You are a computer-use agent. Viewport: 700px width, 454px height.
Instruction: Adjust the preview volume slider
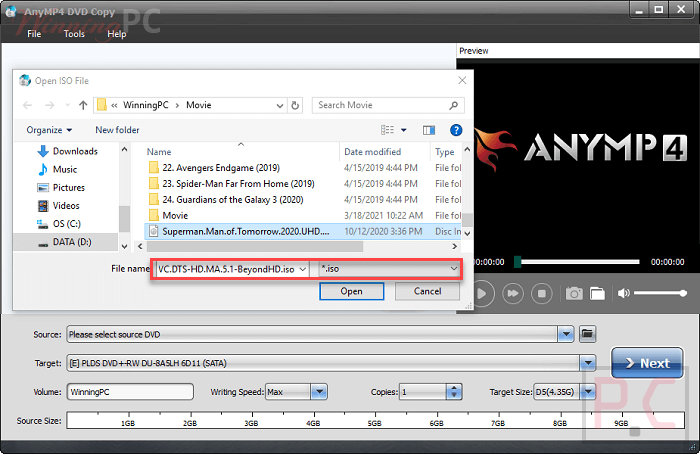click(x=660, y=293)
